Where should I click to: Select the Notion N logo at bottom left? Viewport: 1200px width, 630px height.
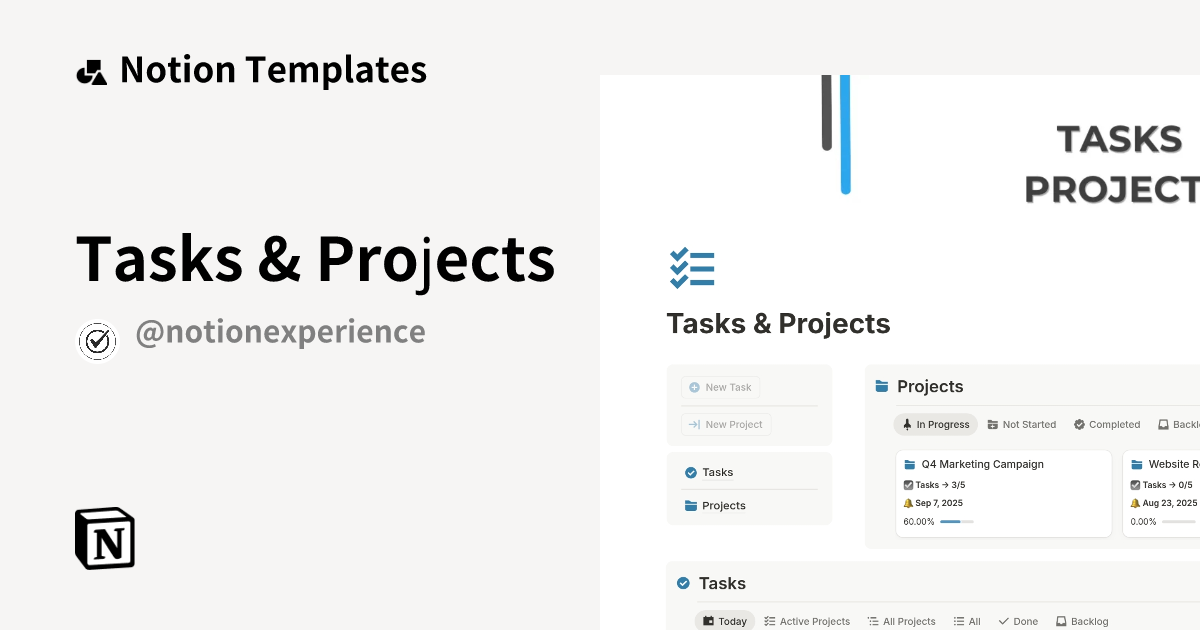click(104, 538)
